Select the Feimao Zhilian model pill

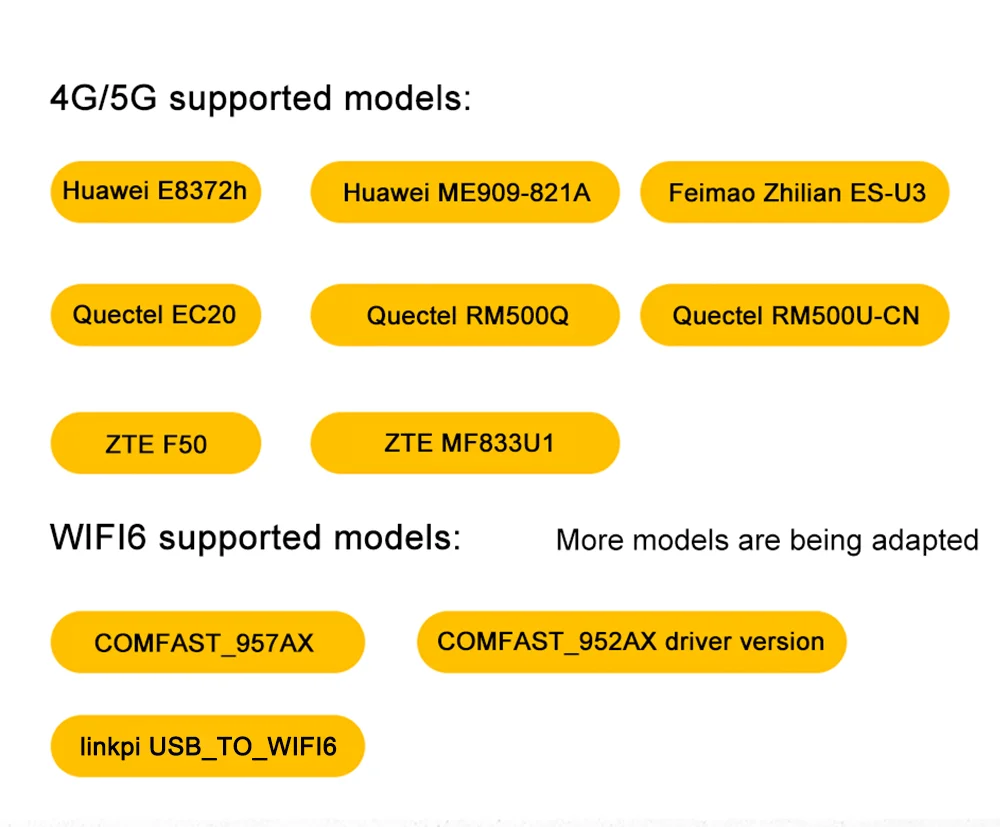tap(794, 192)
